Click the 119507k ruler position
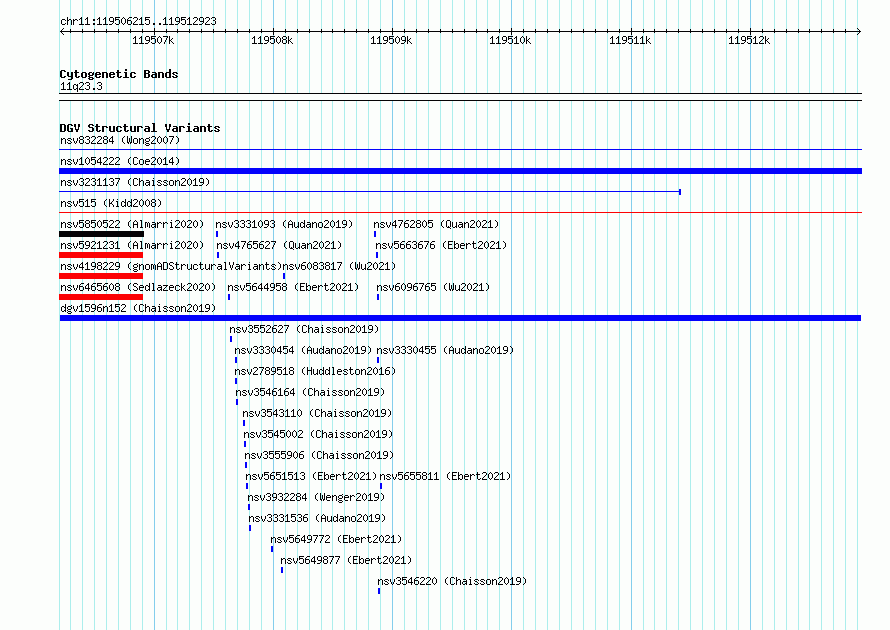The height and width of the screenshot is (630, 890). click(x=153, y=40)
